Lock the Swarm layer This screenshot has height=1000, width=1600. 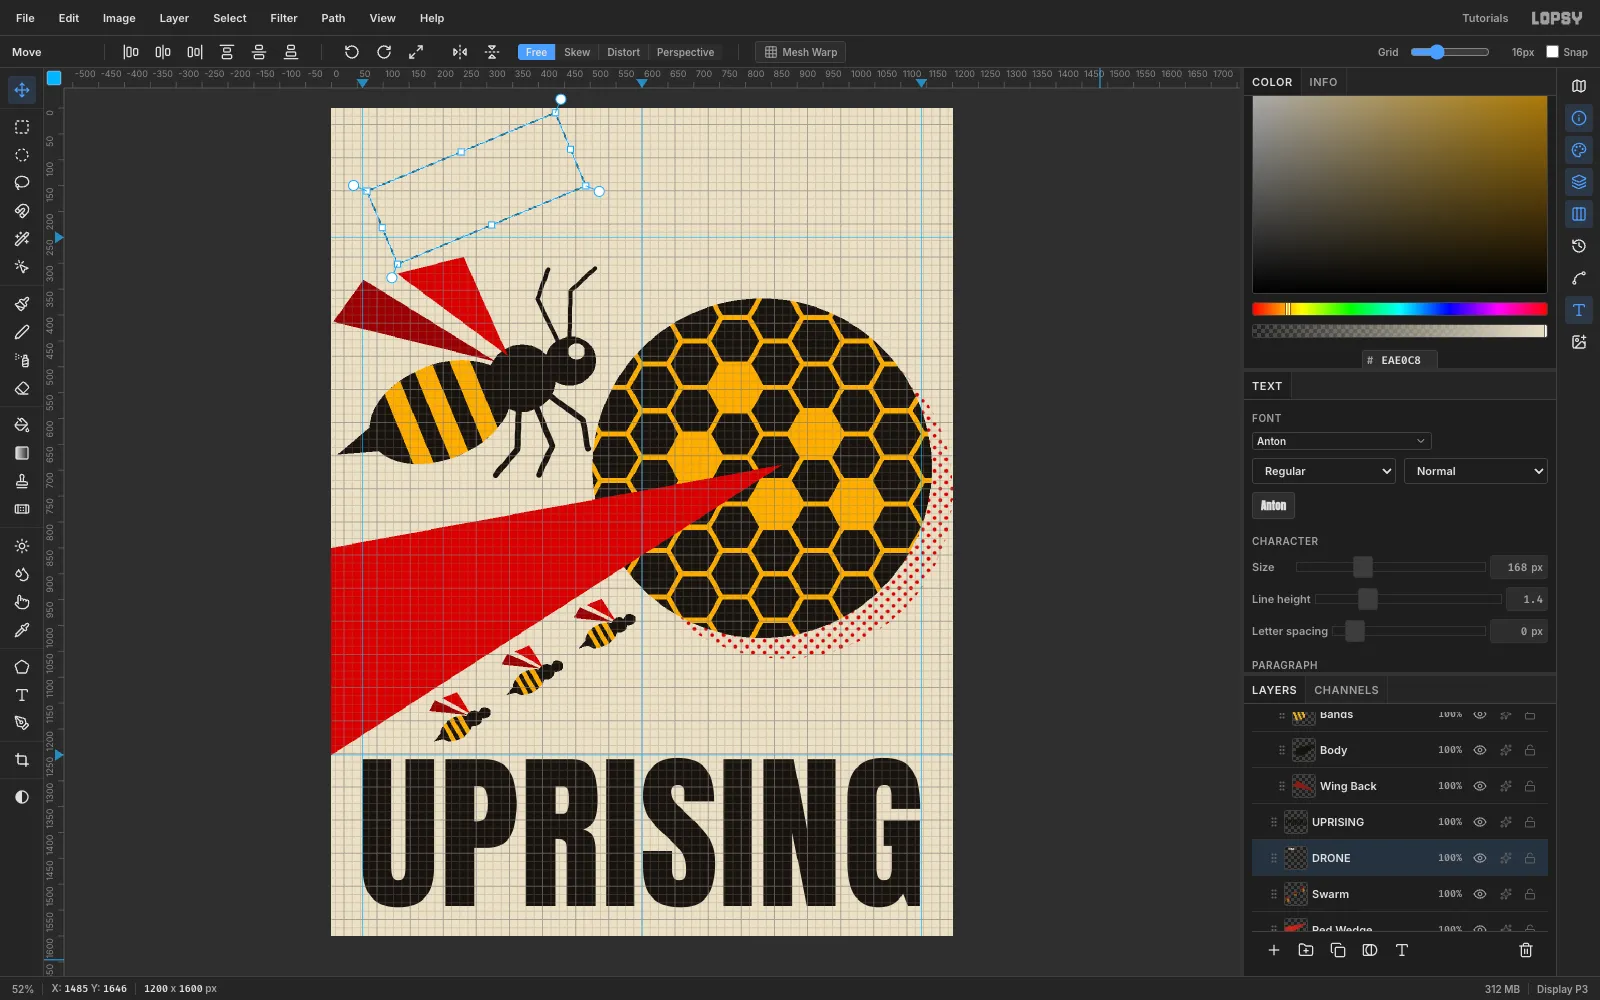1530,894
